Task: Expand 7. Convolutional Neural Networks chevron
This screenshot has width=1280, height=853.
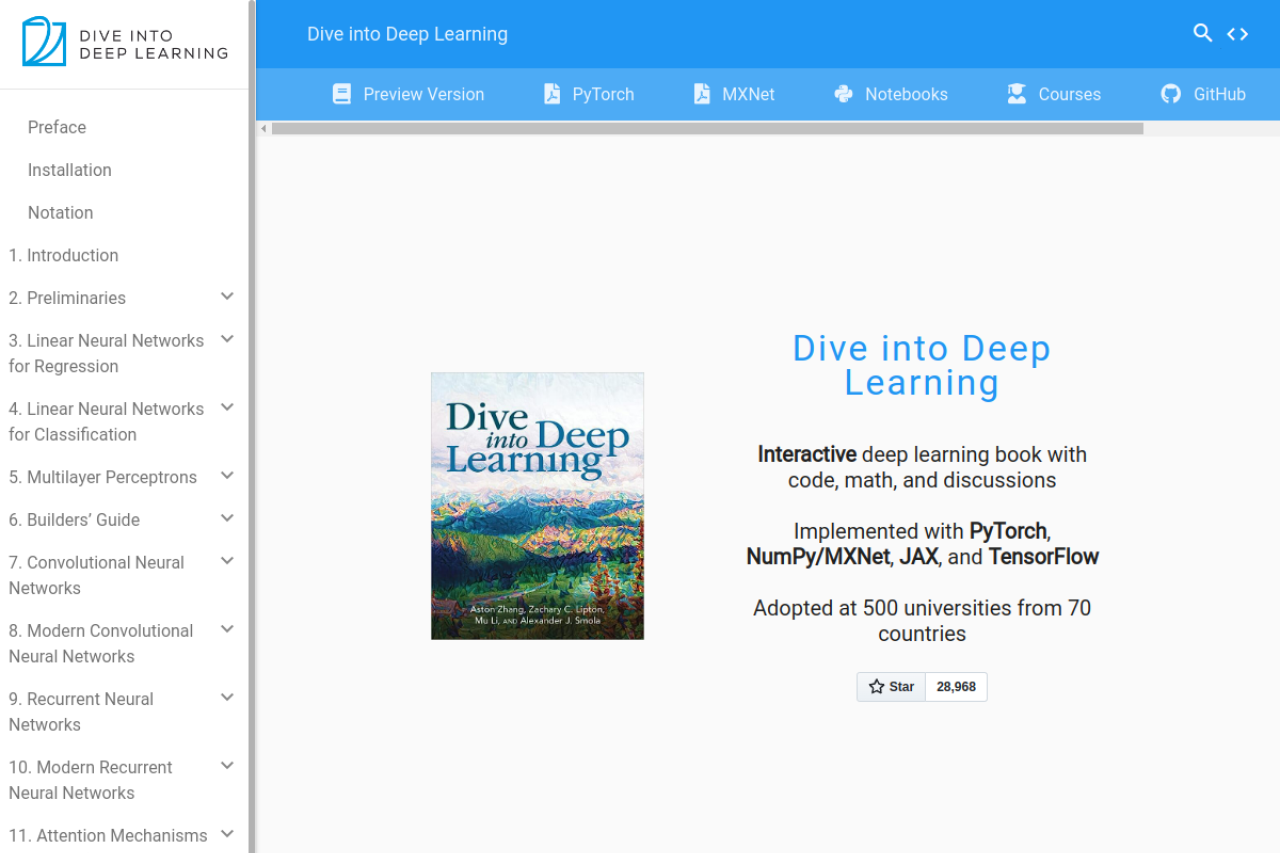Action: (x=227, y=562)
